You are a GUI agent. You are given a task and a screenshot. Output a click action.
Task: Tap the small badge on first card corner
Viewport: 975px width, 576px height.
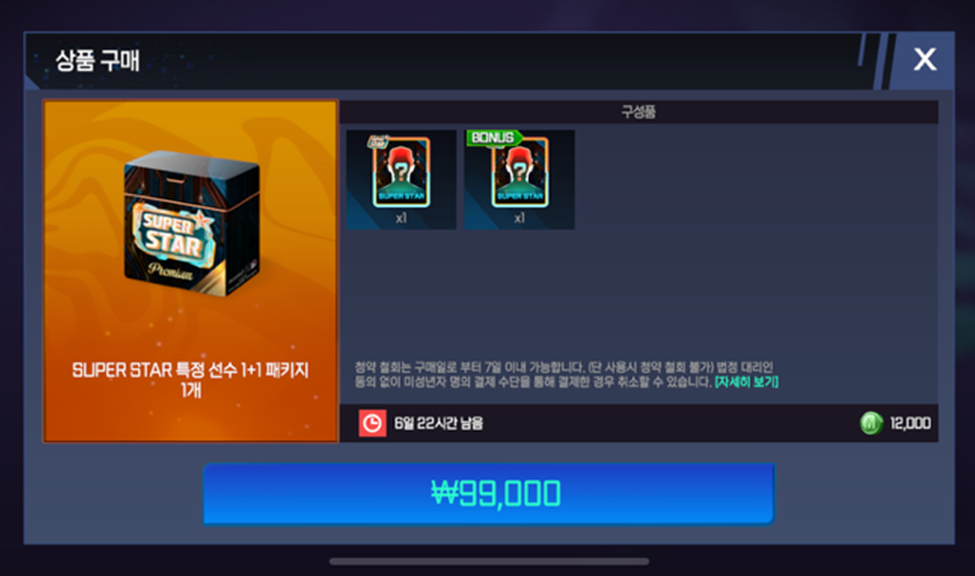378,142
